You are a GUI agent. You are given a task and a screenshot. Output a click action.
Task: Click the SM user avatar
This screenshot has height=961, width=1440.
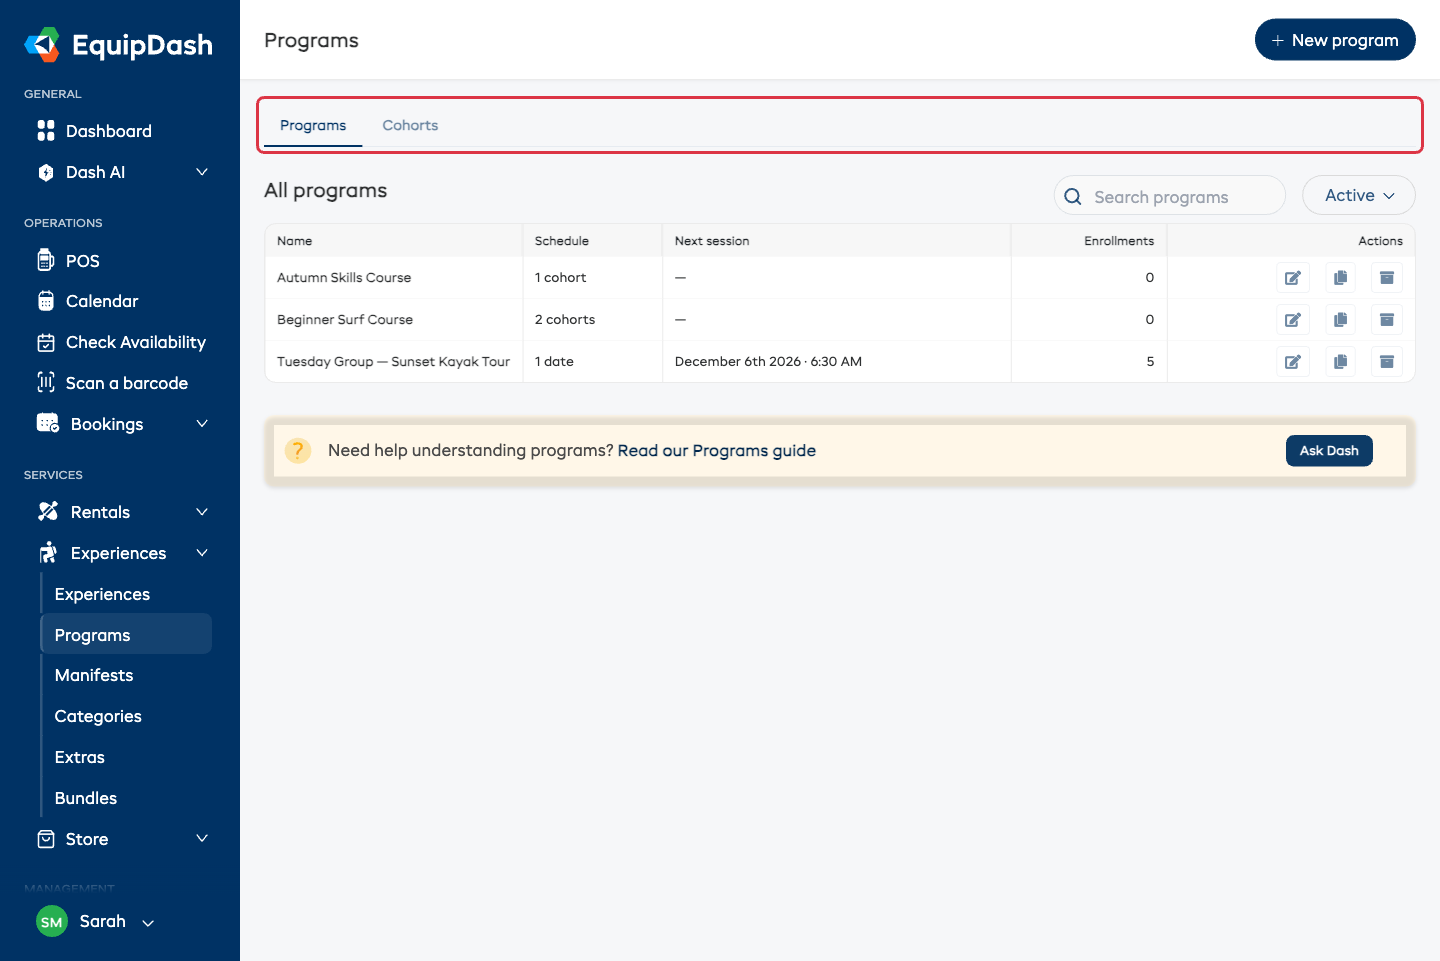pyautogui.click(x=52, y=922)
